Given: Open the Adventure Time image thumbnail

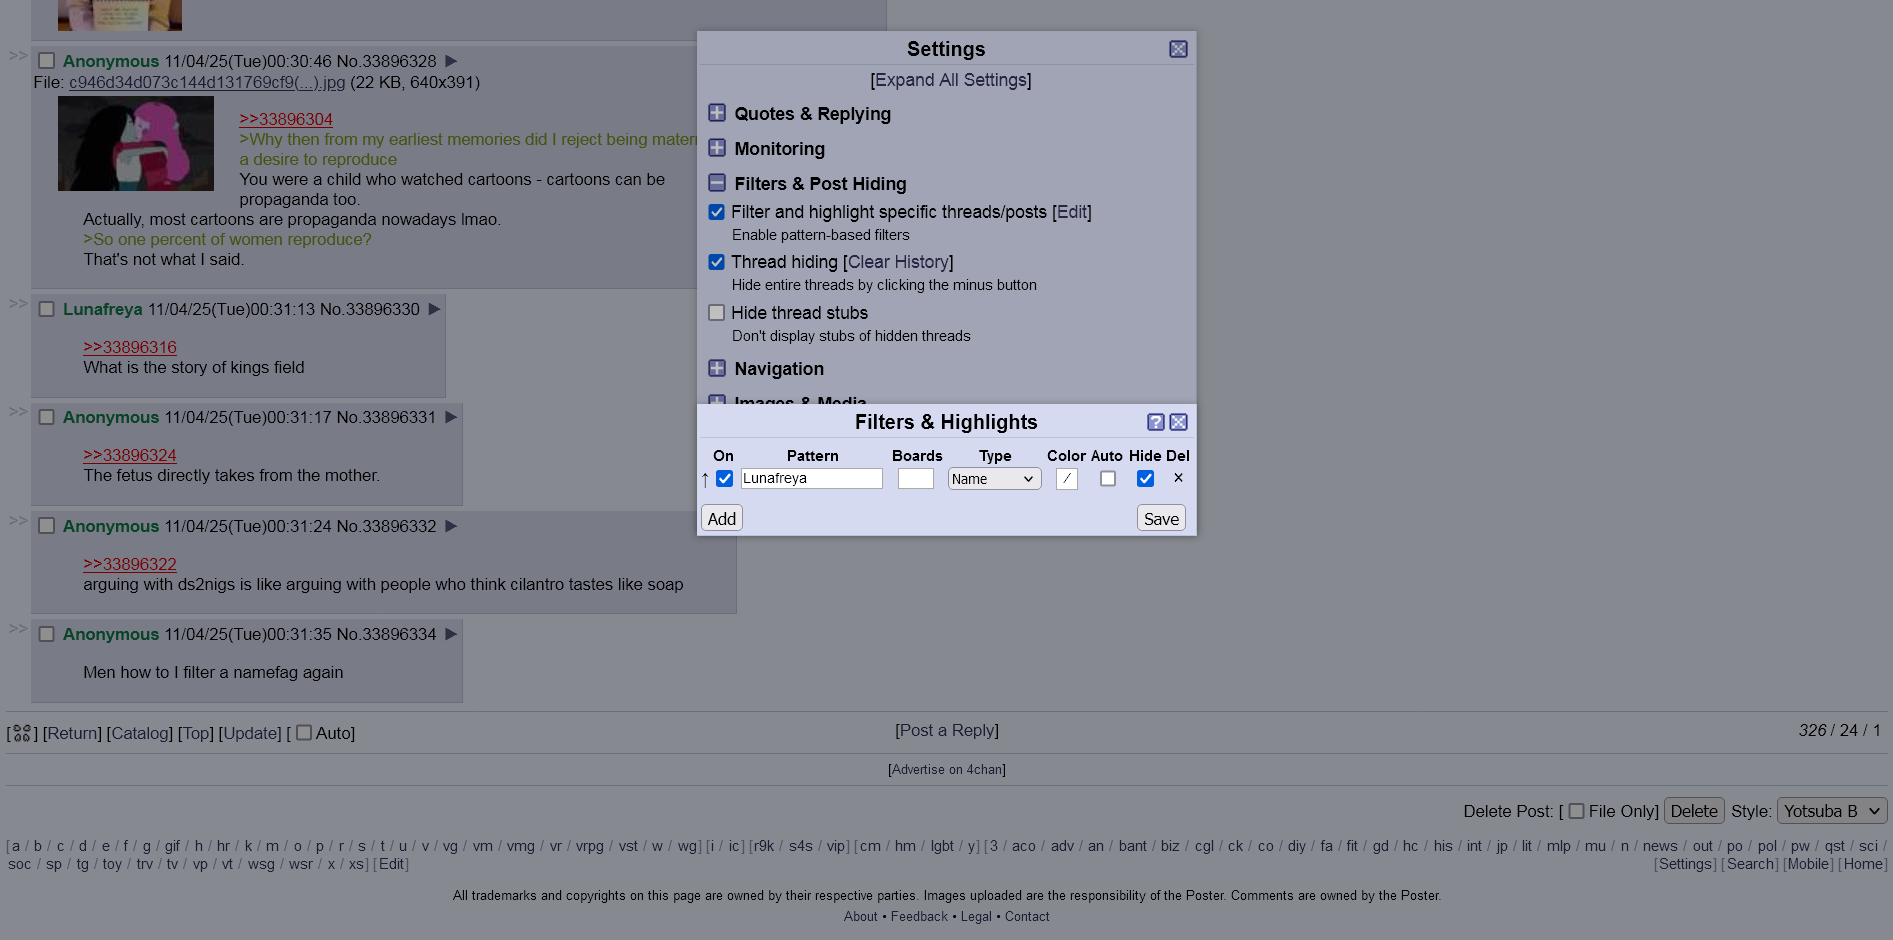Looking at the screenshot, I should point(136,143).
